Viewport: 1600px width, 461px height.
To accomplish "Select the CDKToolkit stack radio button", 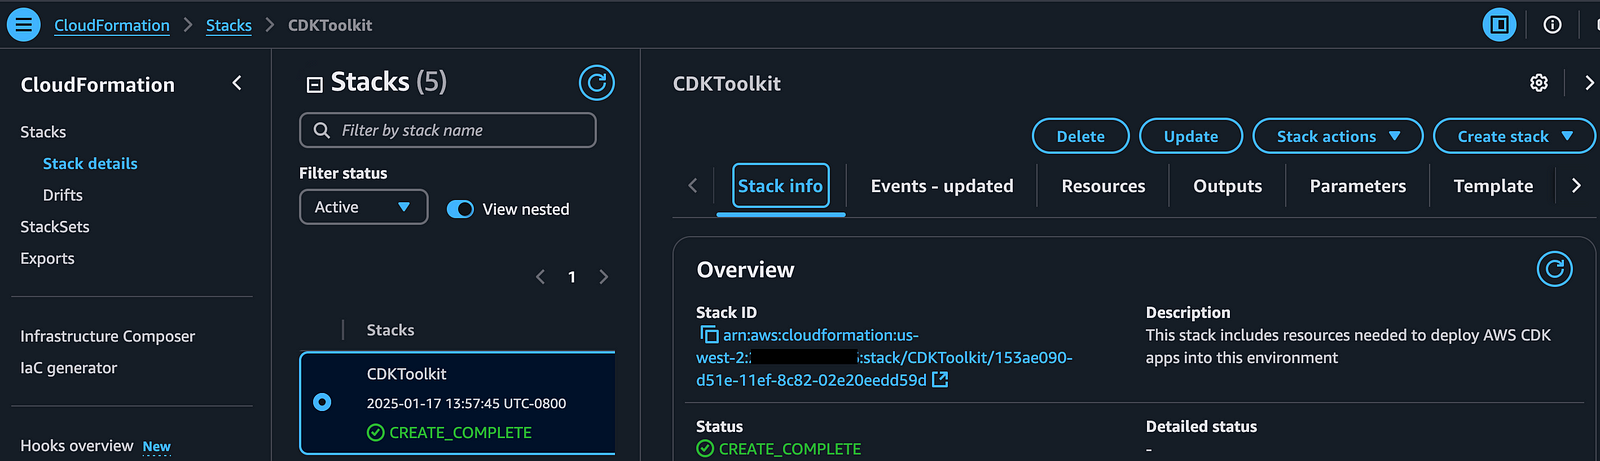I will [322, 402].
